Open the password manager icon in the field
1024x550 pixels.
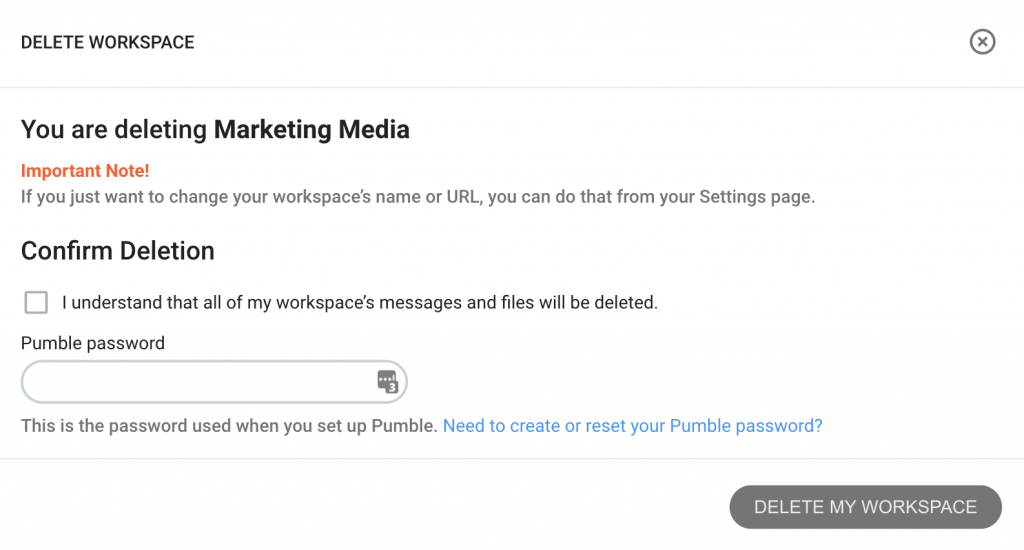pyautogui.click(x=387, y=381)
